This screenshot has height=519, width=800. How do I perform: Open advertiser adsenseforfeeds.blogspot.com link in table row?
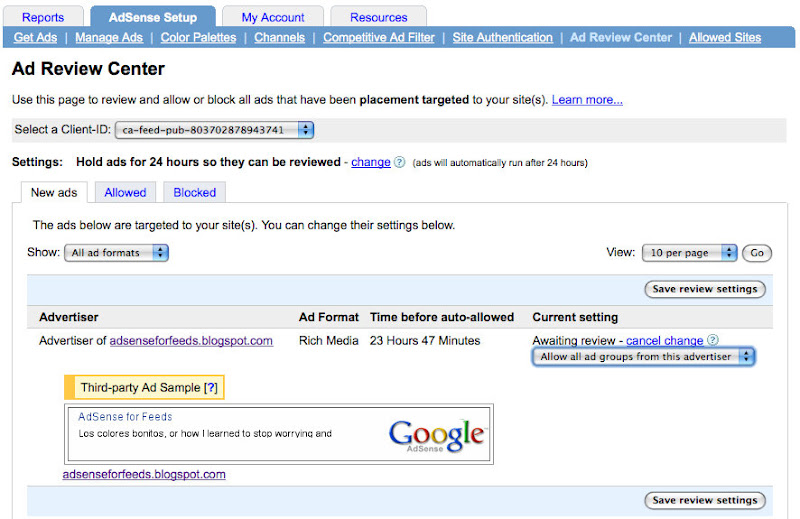click(x=191, y=340)
